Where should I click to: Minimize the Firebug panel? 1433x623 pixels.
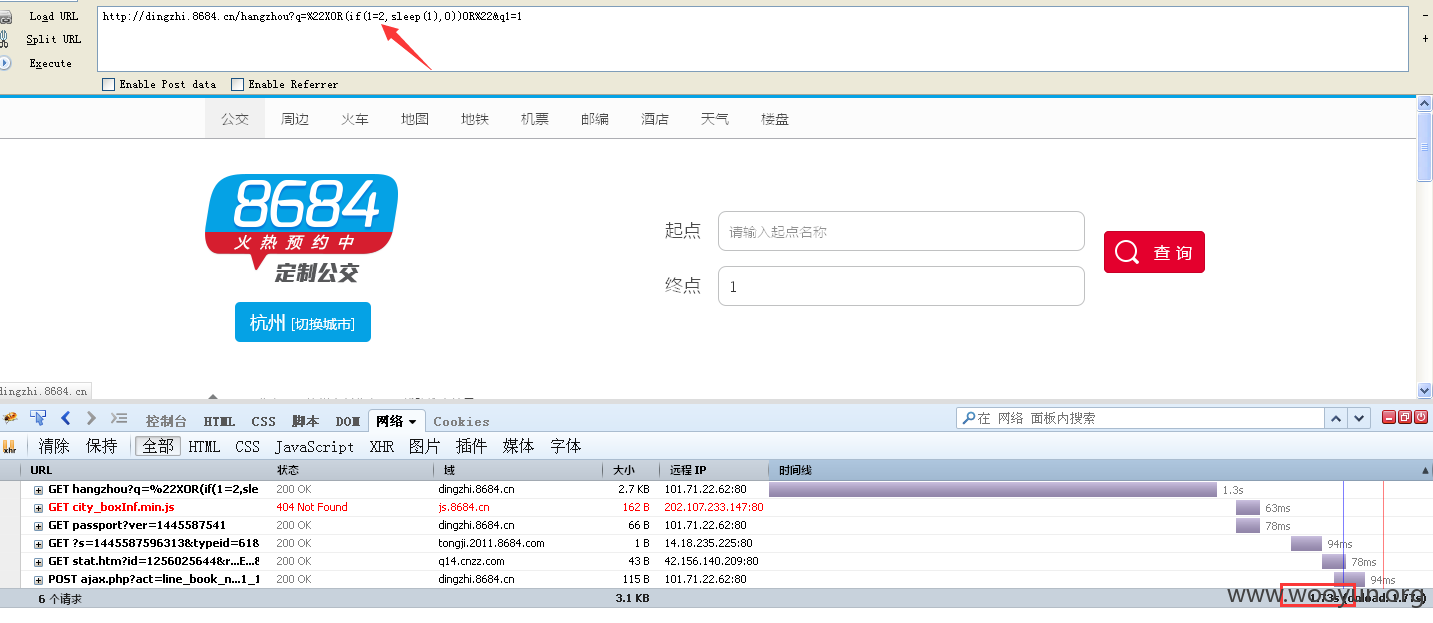click(1389, 417)
